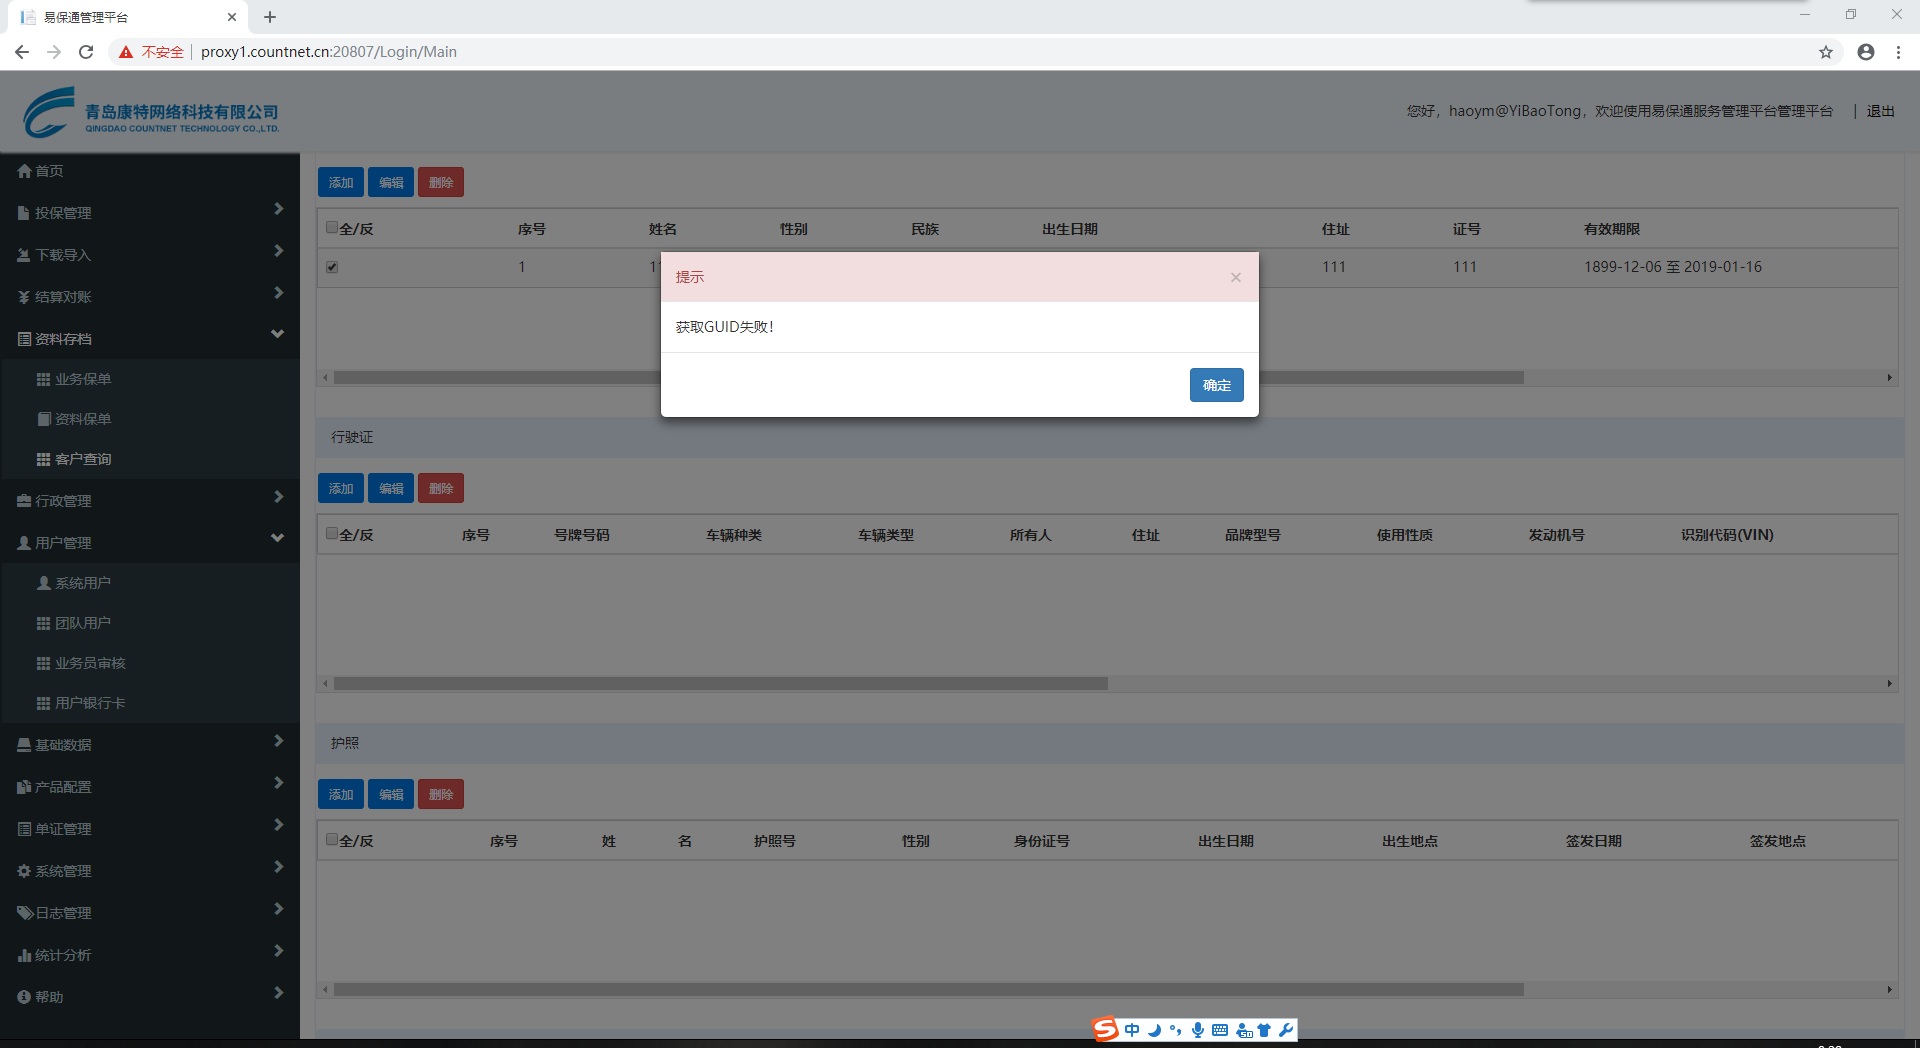The image size is (1920, 1048).
Task: Click 删除 under the 行驶证 section
Action: [x=441, y=488]
